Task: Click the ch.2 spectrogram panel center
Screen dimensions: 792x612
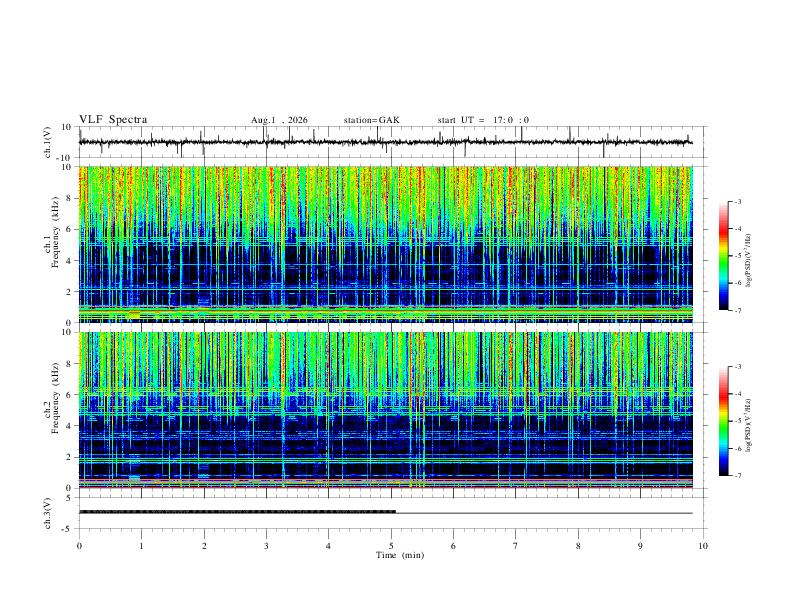Action: (x=385, y=410)
